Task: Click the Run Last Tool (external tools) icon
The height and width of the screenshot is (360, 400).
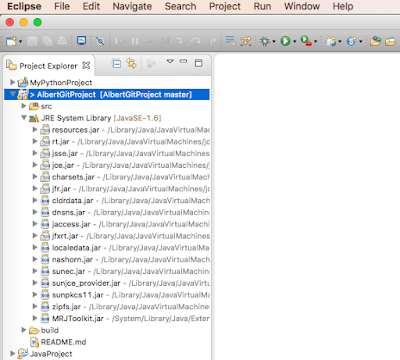Action: point(306,41)
